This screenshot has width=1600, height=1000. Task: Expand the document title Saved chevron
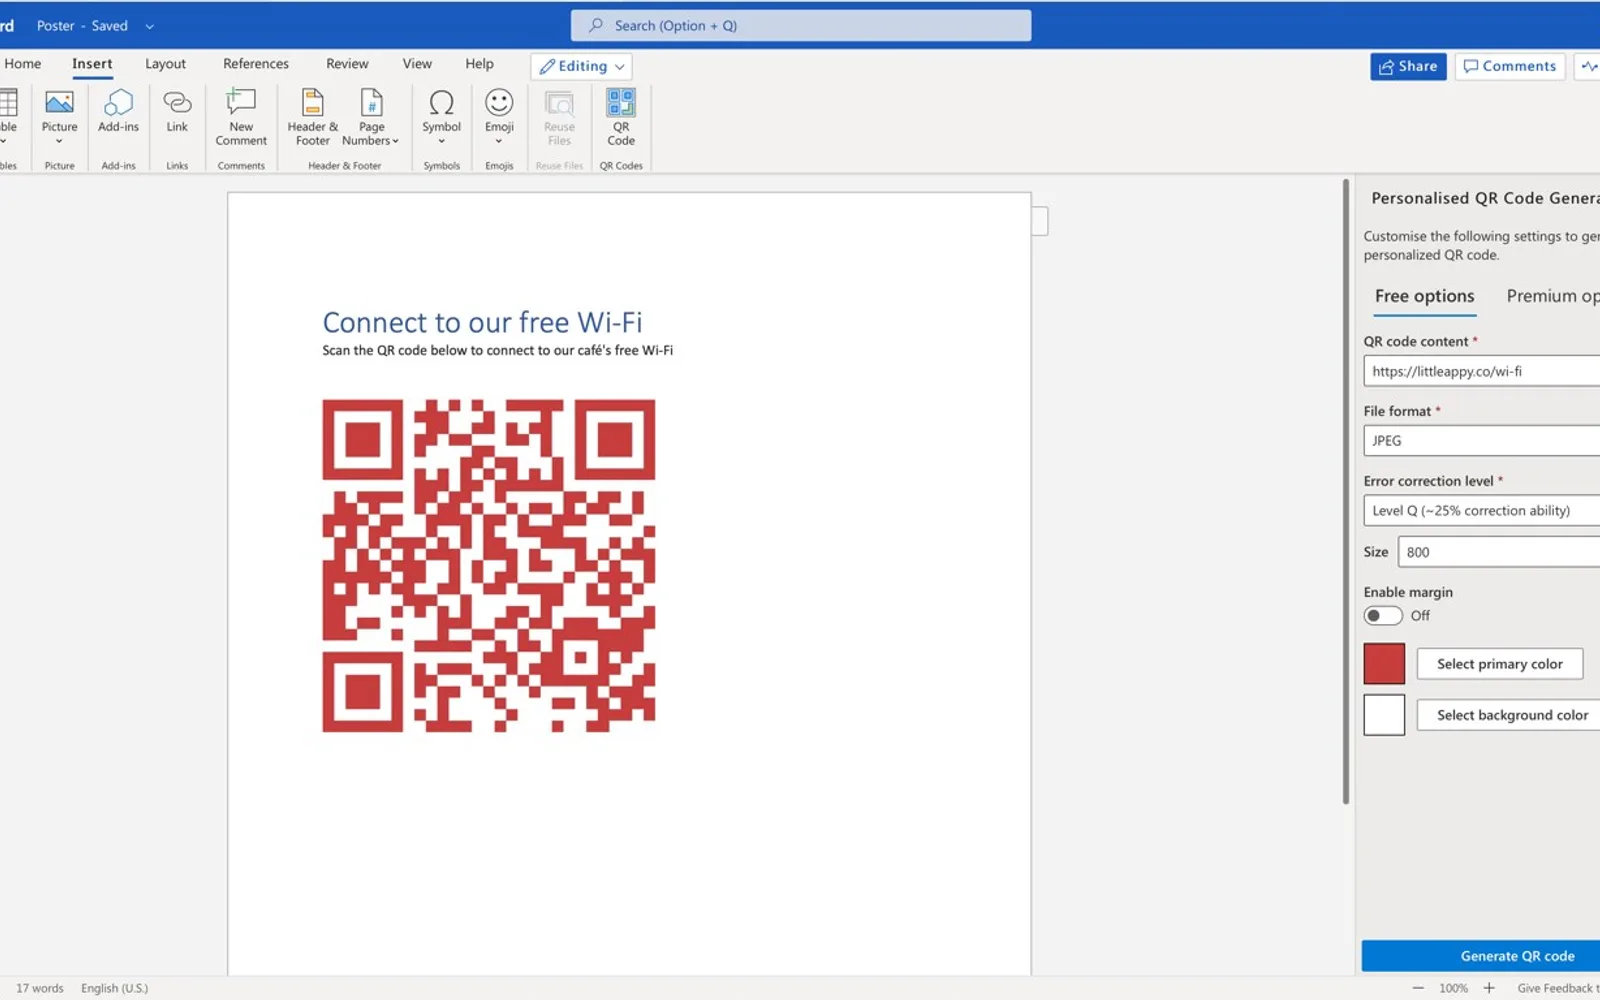pos(149,26)
